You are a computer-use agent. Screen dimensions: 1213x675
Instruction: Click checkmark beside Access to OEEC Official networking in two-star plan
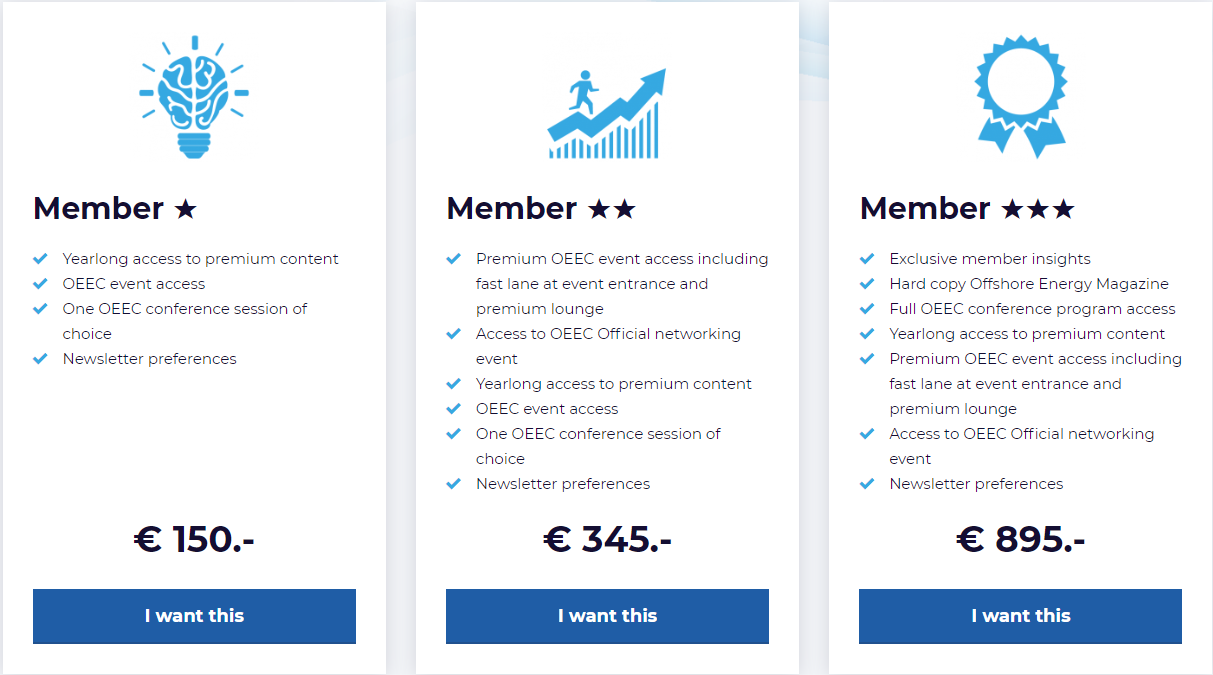(454, 334)
